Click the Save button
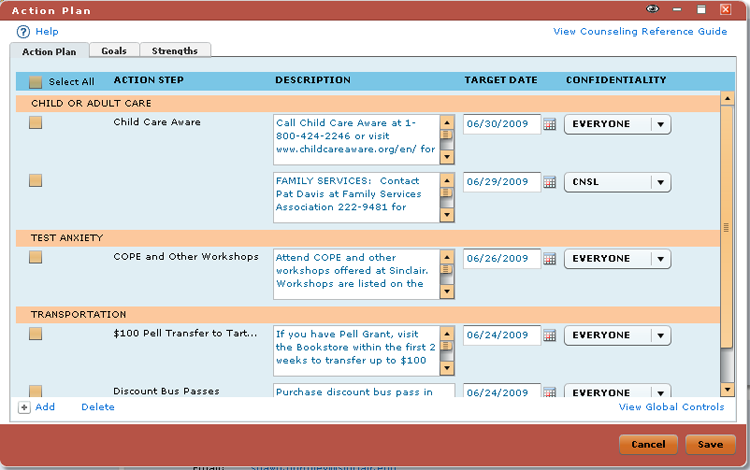 click(x=710, y=444)
